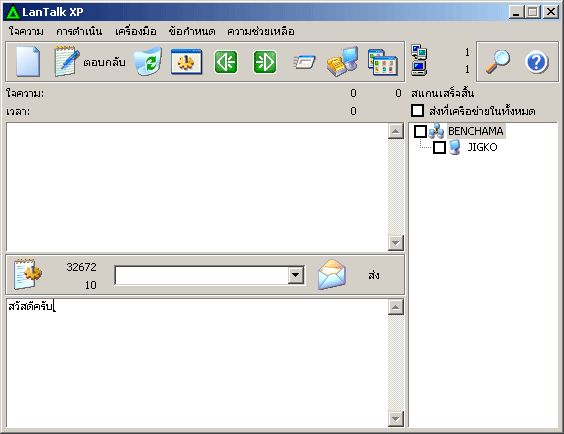Click the LanTalk XP green triangle title icon
The width and height of the screenshot is (564, 434).
(13, 12)
